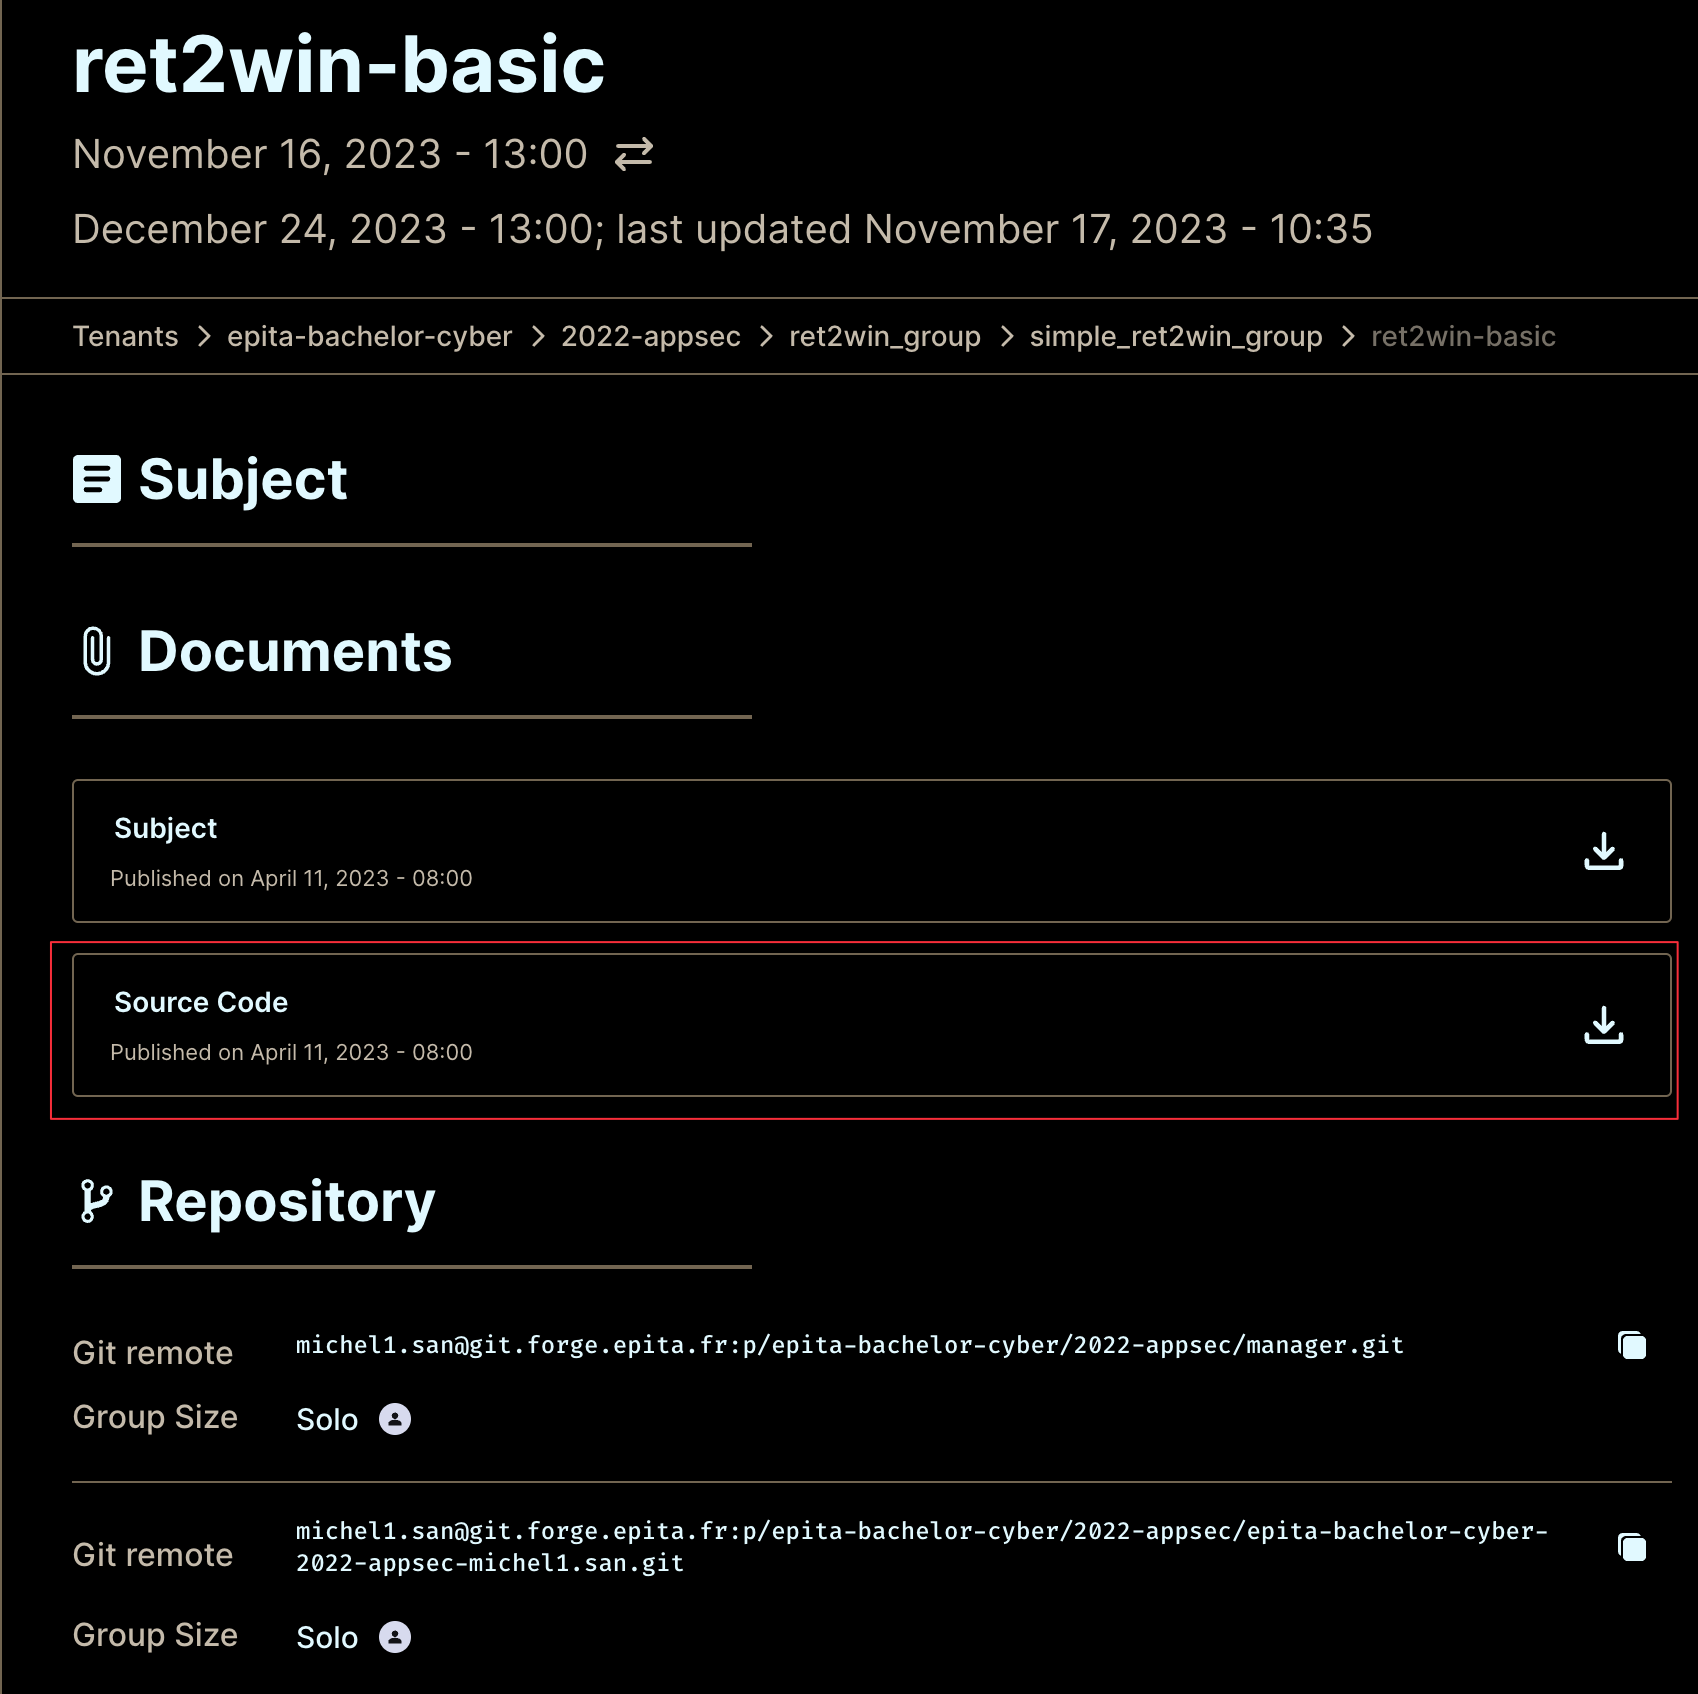
Task: Click the second Solo group person icon
Action: tap(395, 1637)
